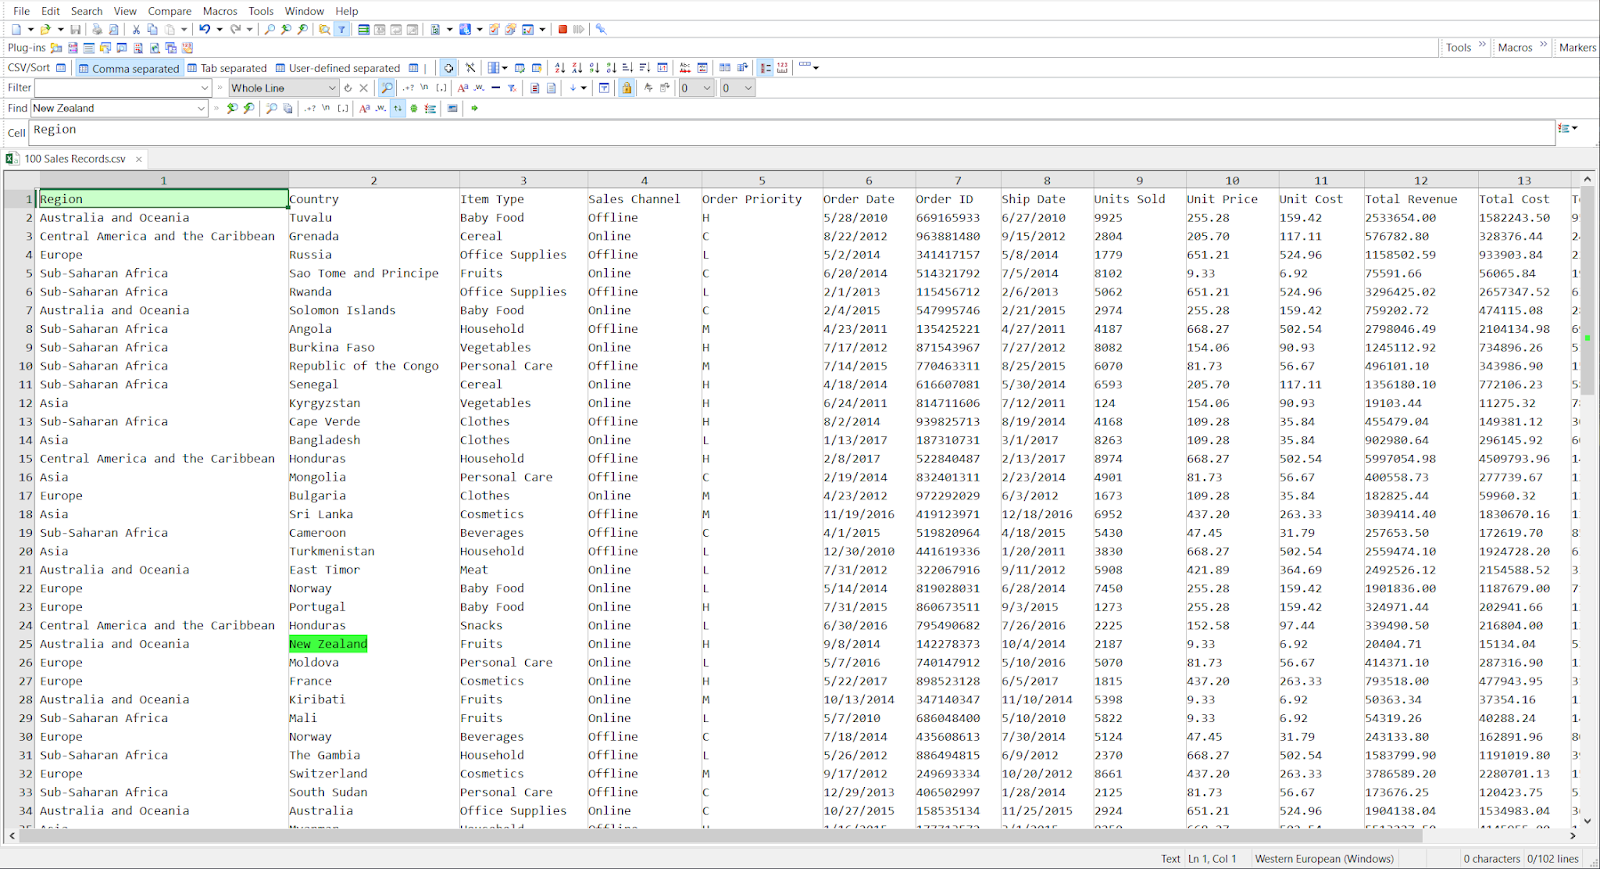Click the Refresh filter icon
This screenshot has width=1600, height=869.
(348, 88)
